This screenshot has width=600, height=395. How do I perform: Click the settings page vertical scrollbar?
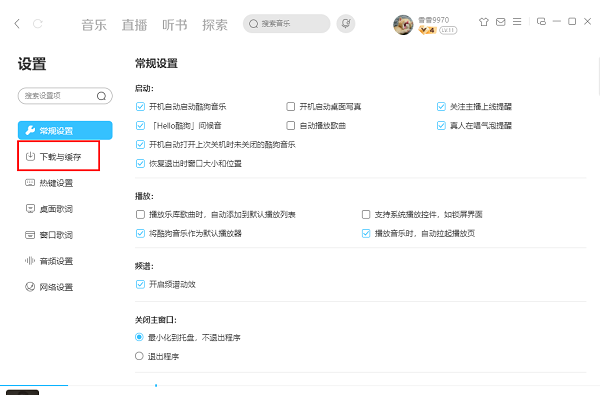point(598,77)
